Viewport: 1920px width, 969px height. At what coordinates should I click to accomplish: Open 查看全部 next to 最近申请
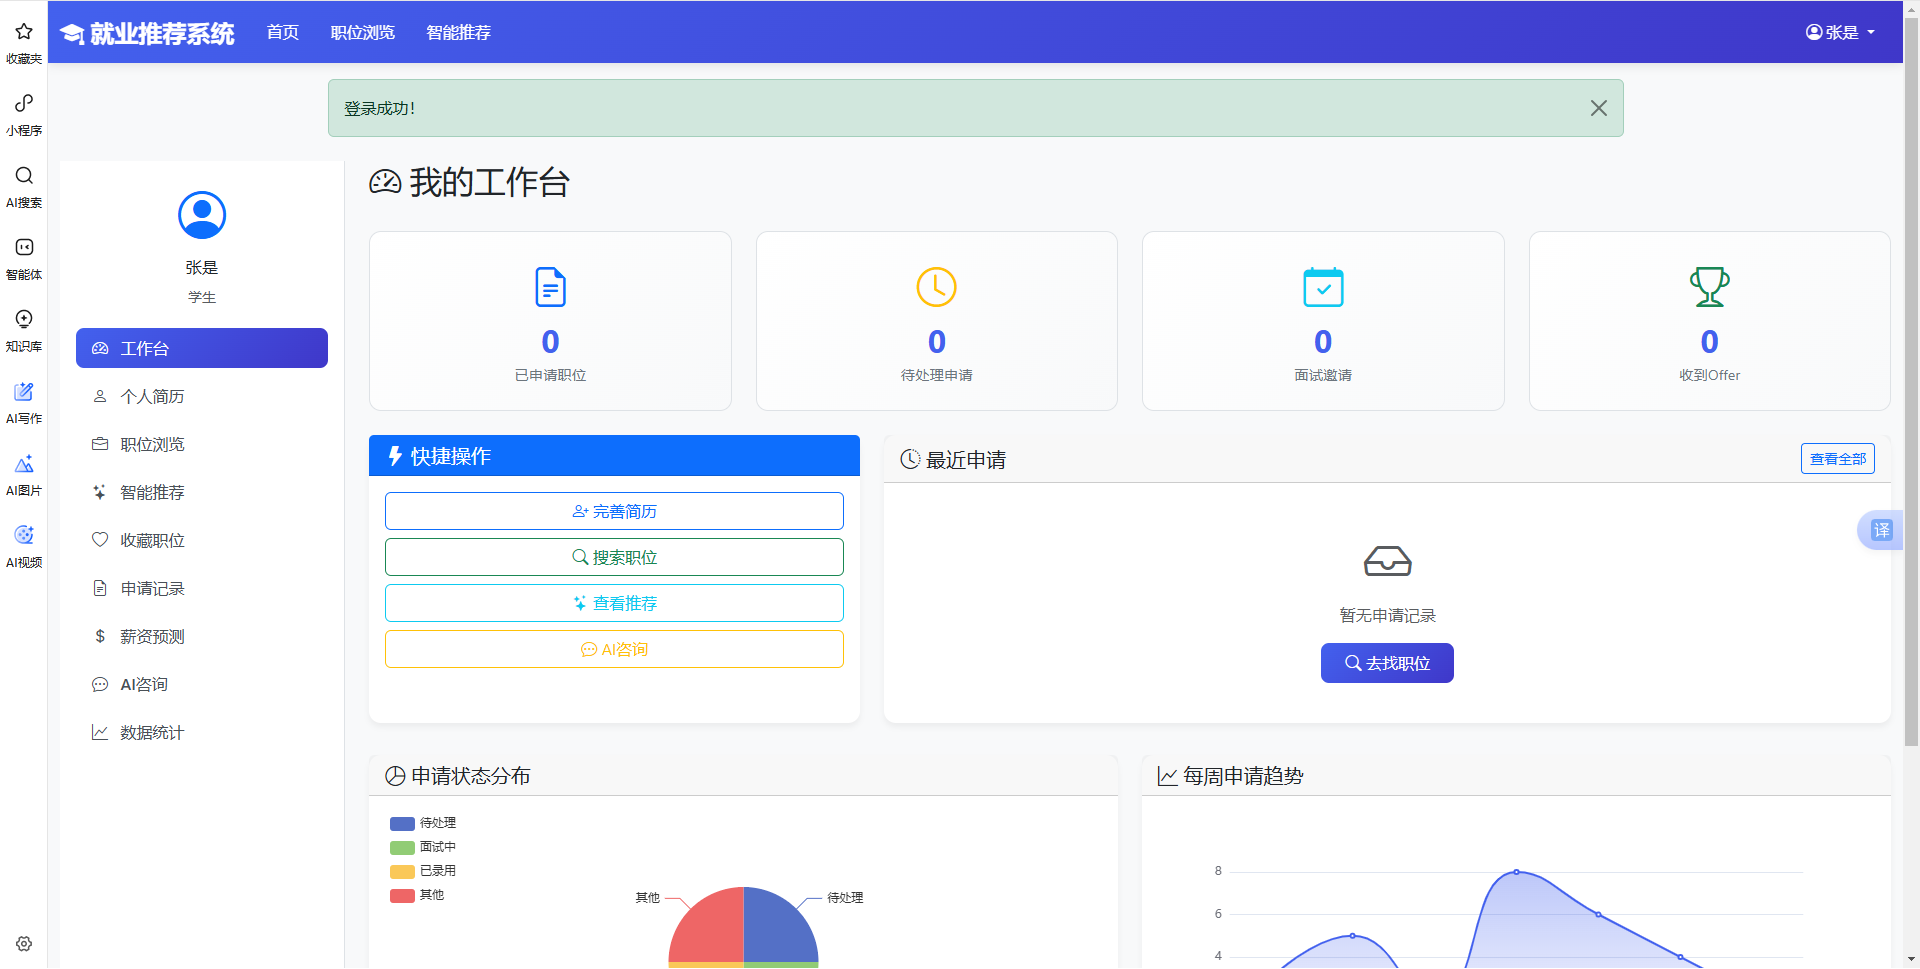(1837, 458)
